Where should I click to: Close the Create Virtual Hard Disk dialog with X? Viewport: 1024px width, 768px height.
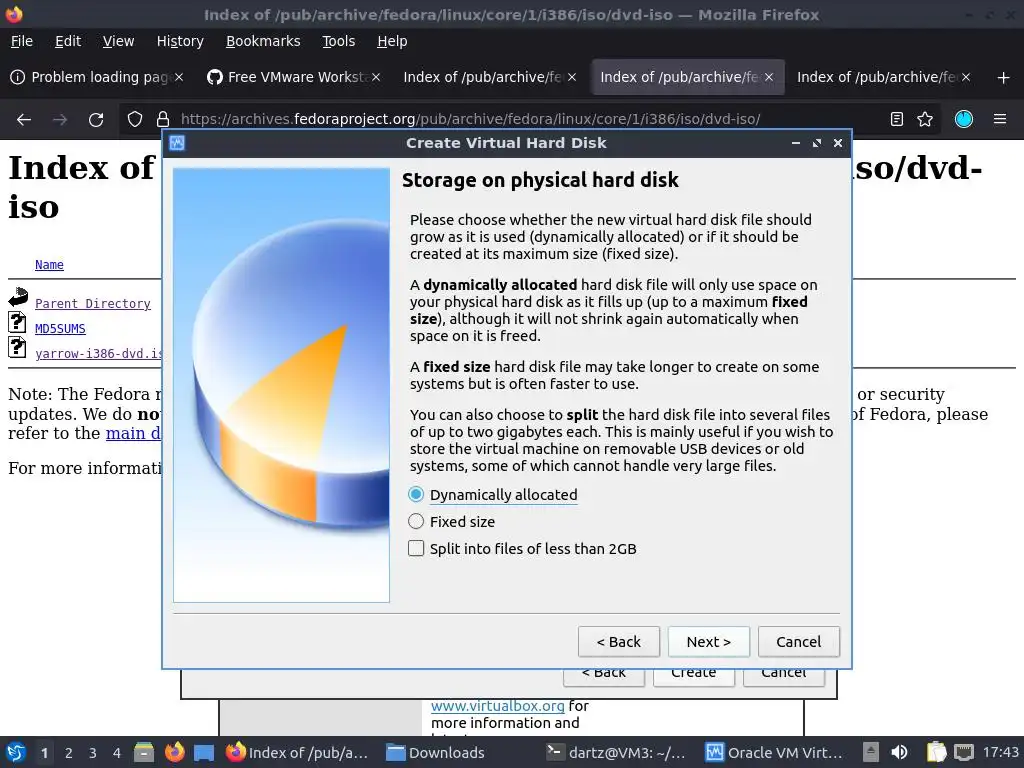click(x=838, y=143)
